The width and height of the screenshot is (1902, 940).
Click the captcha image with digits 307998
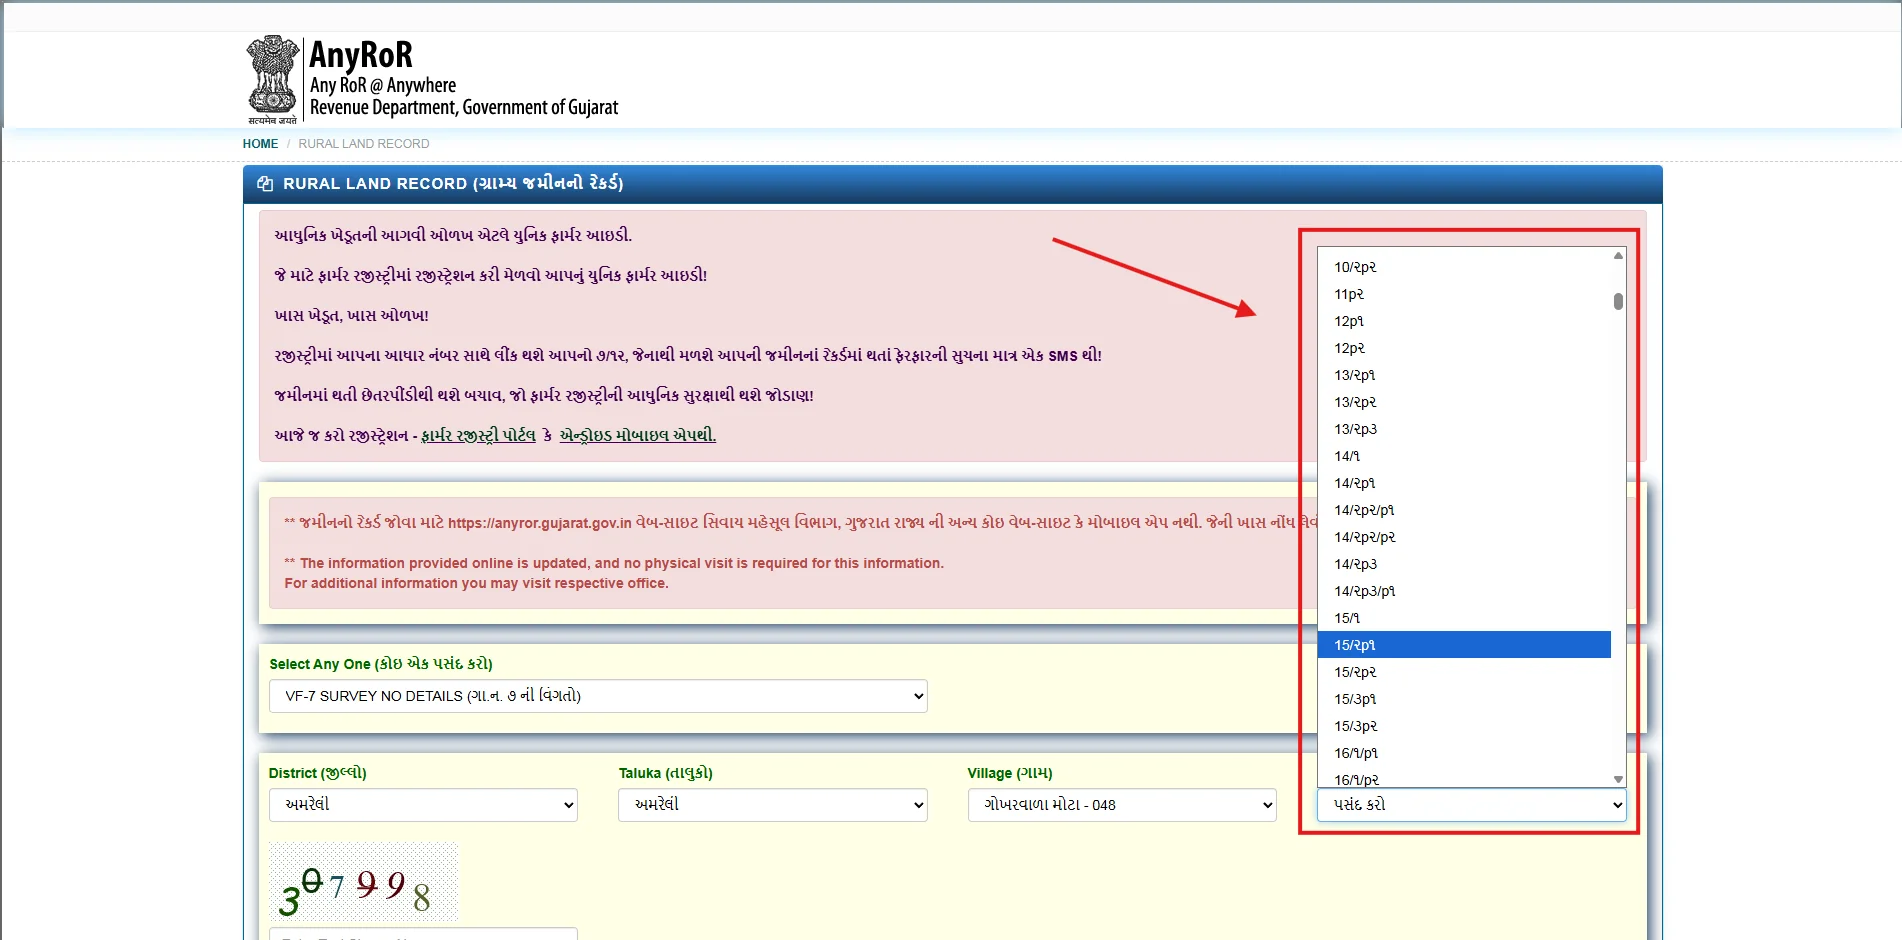pyautogui.click(x=362, y=882)
